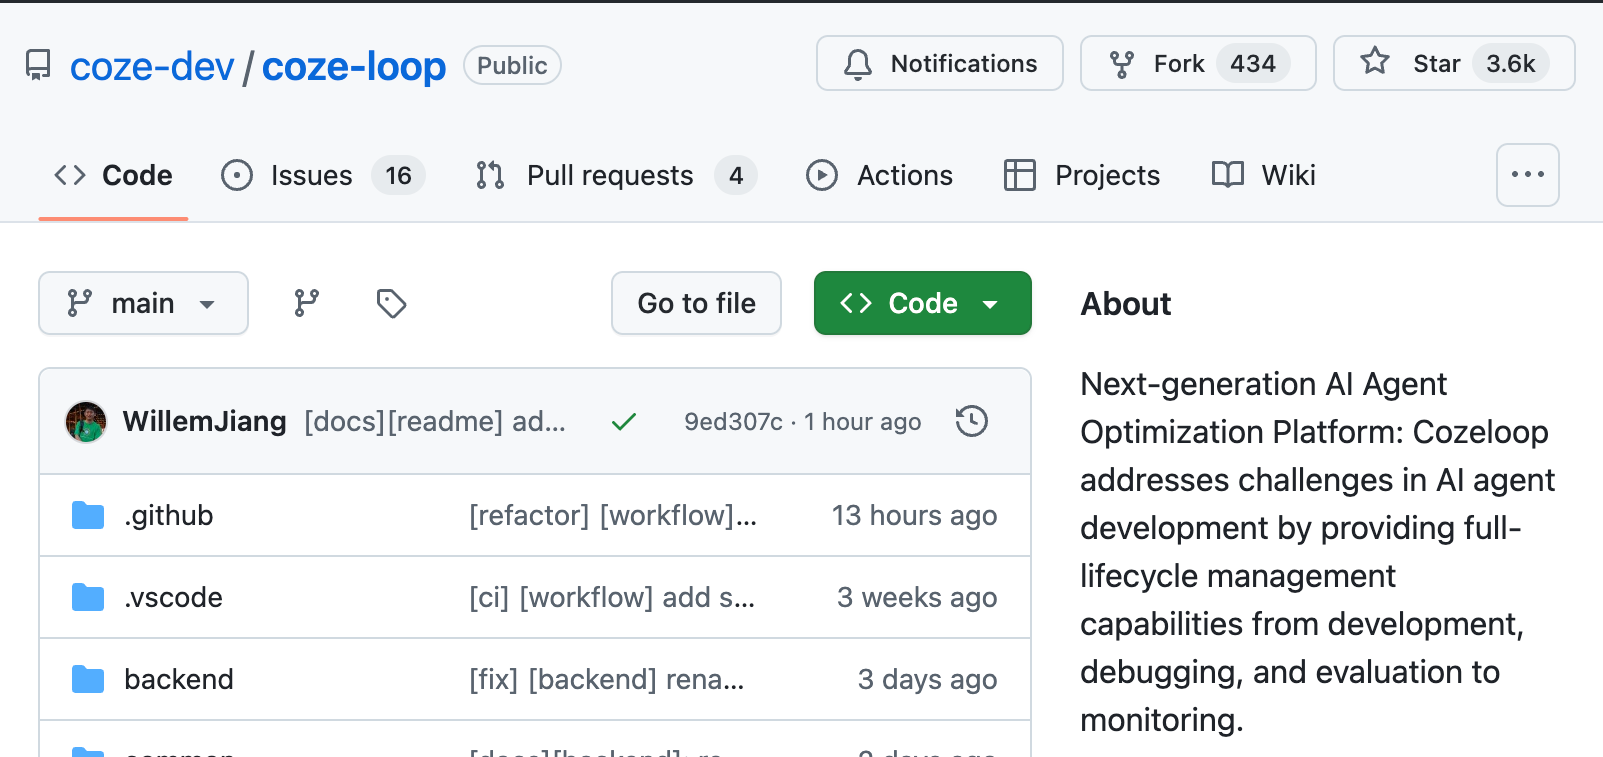Open the Wiki tab
This screenshot has width=1603, height=757.
click(x=1264, y=175)
